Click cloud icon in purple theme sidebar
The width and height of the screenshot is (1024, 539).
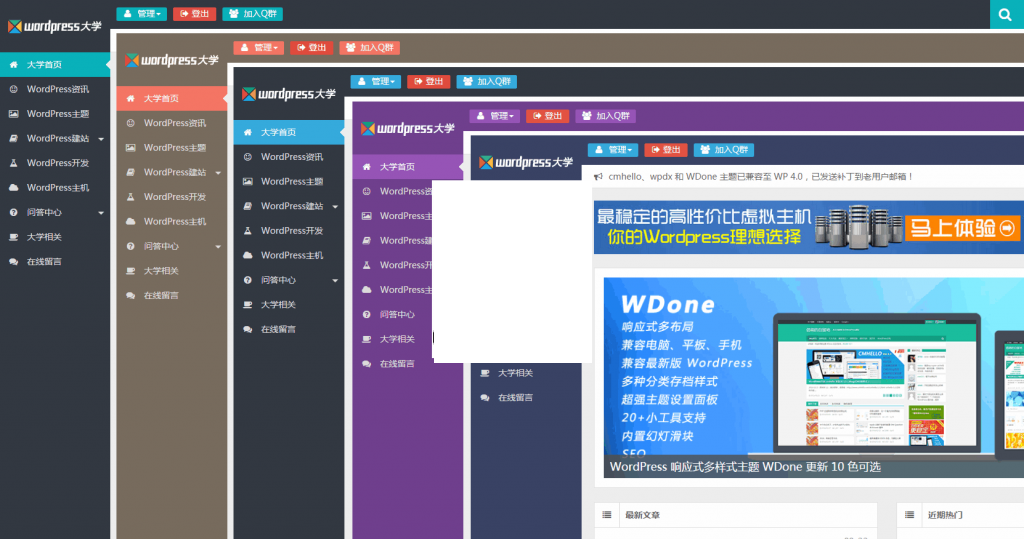coord(366,289)
